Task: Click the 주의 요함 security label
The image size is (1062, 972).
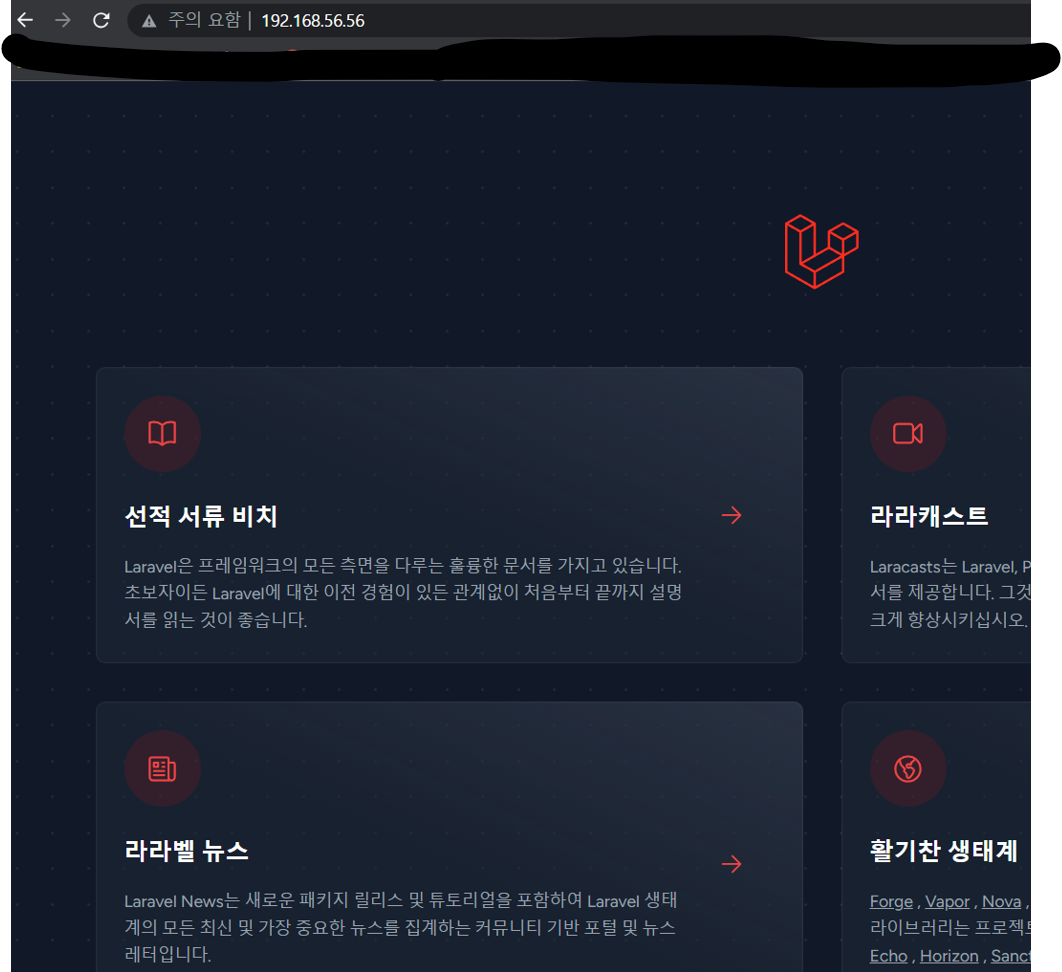Action: [x=205, y=20]
